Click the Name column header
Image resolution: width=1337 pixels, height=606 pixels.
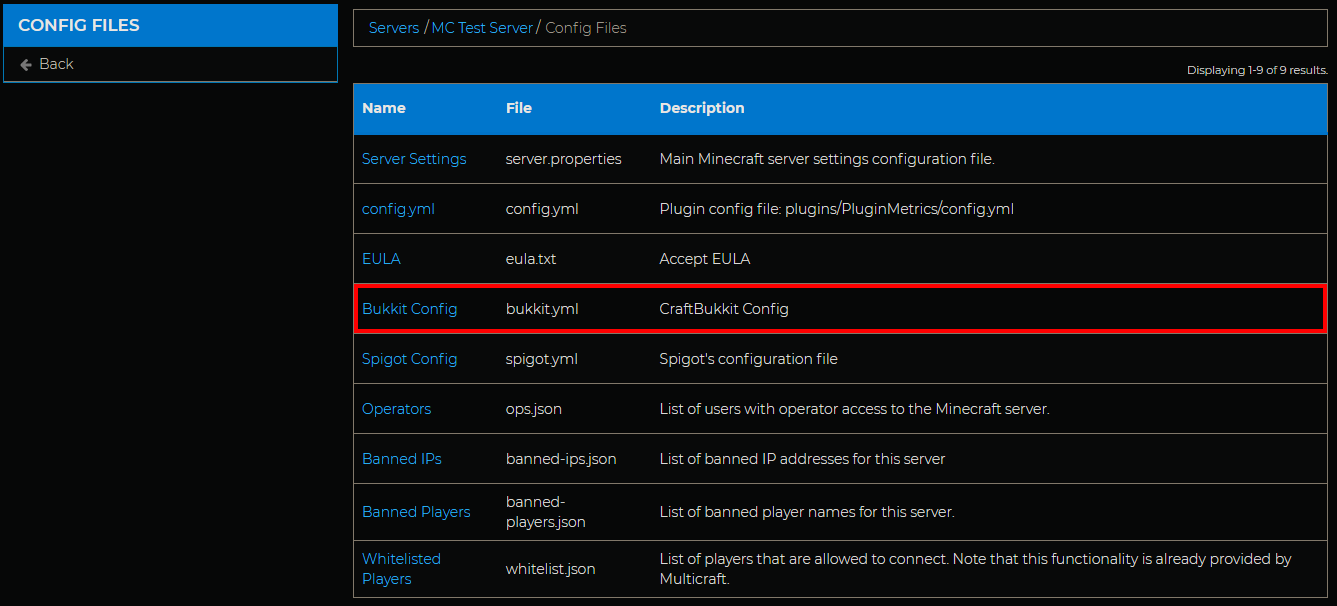pyautogui.click(x=383, y=108)
